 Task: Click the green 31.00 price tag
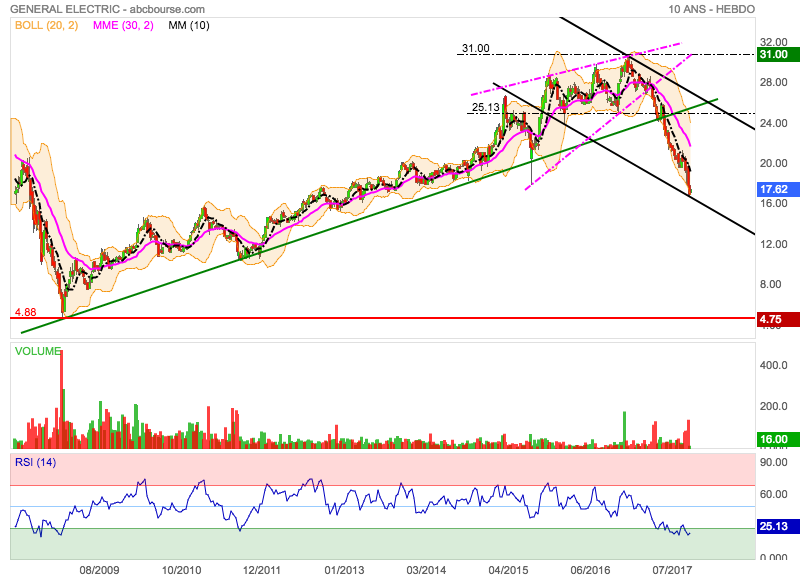click(778, 55)
